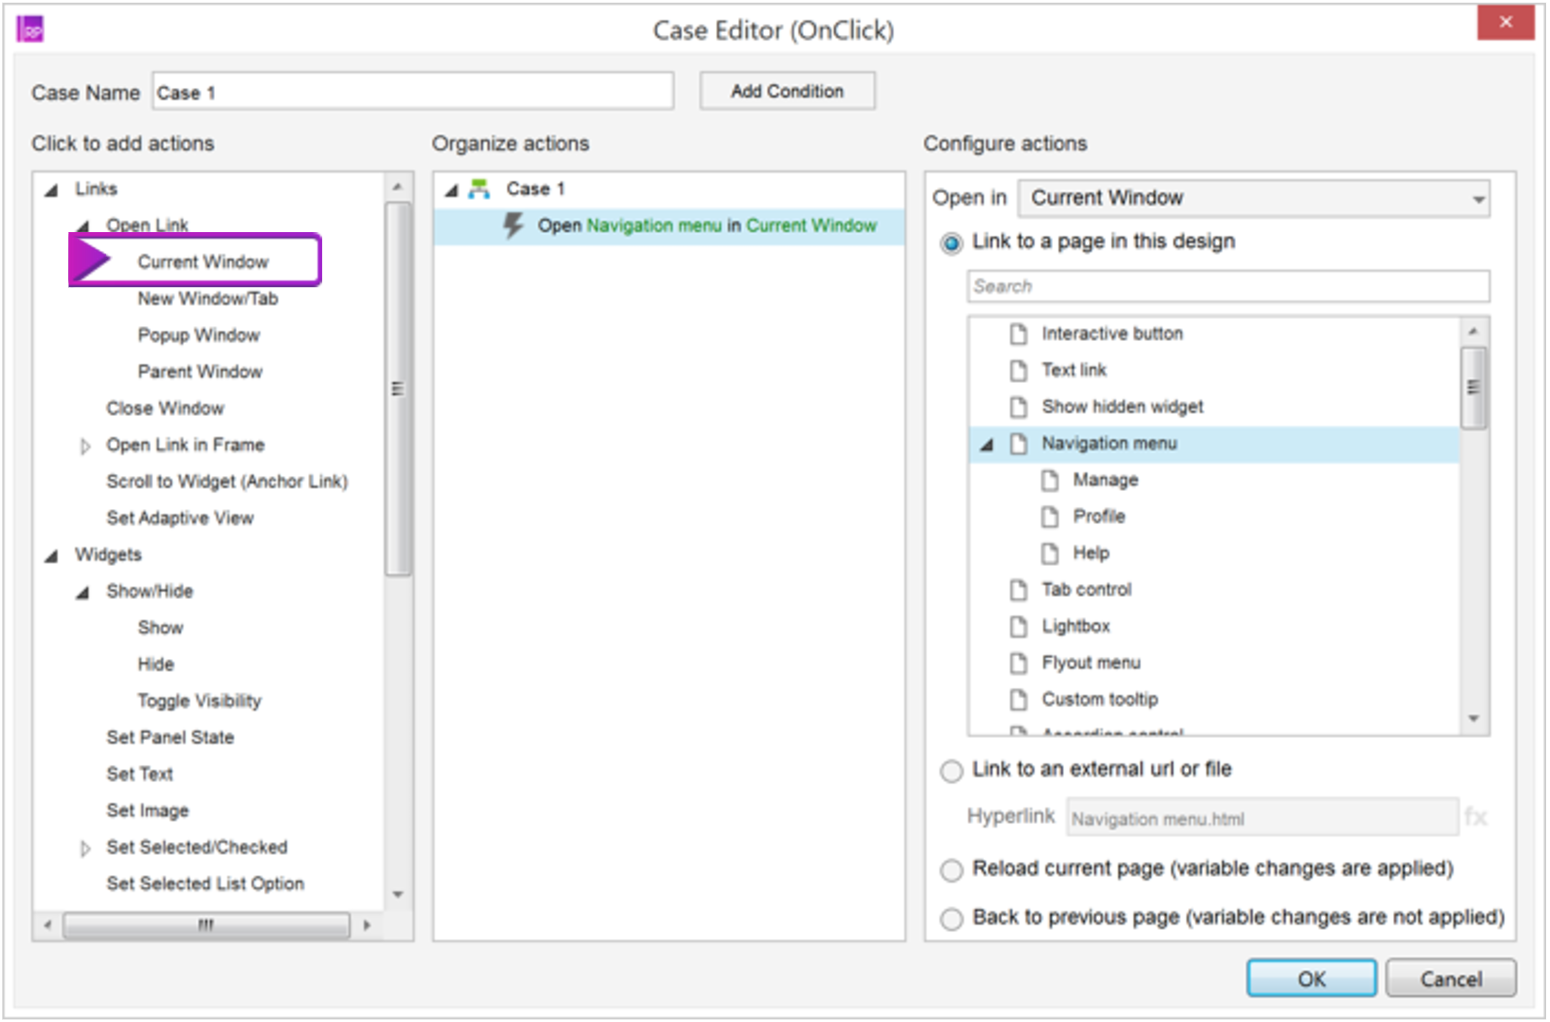Screen dimensions: 1550x1022
Task: Click the Interactive button page icon
Action: [x=1018, y=333]
